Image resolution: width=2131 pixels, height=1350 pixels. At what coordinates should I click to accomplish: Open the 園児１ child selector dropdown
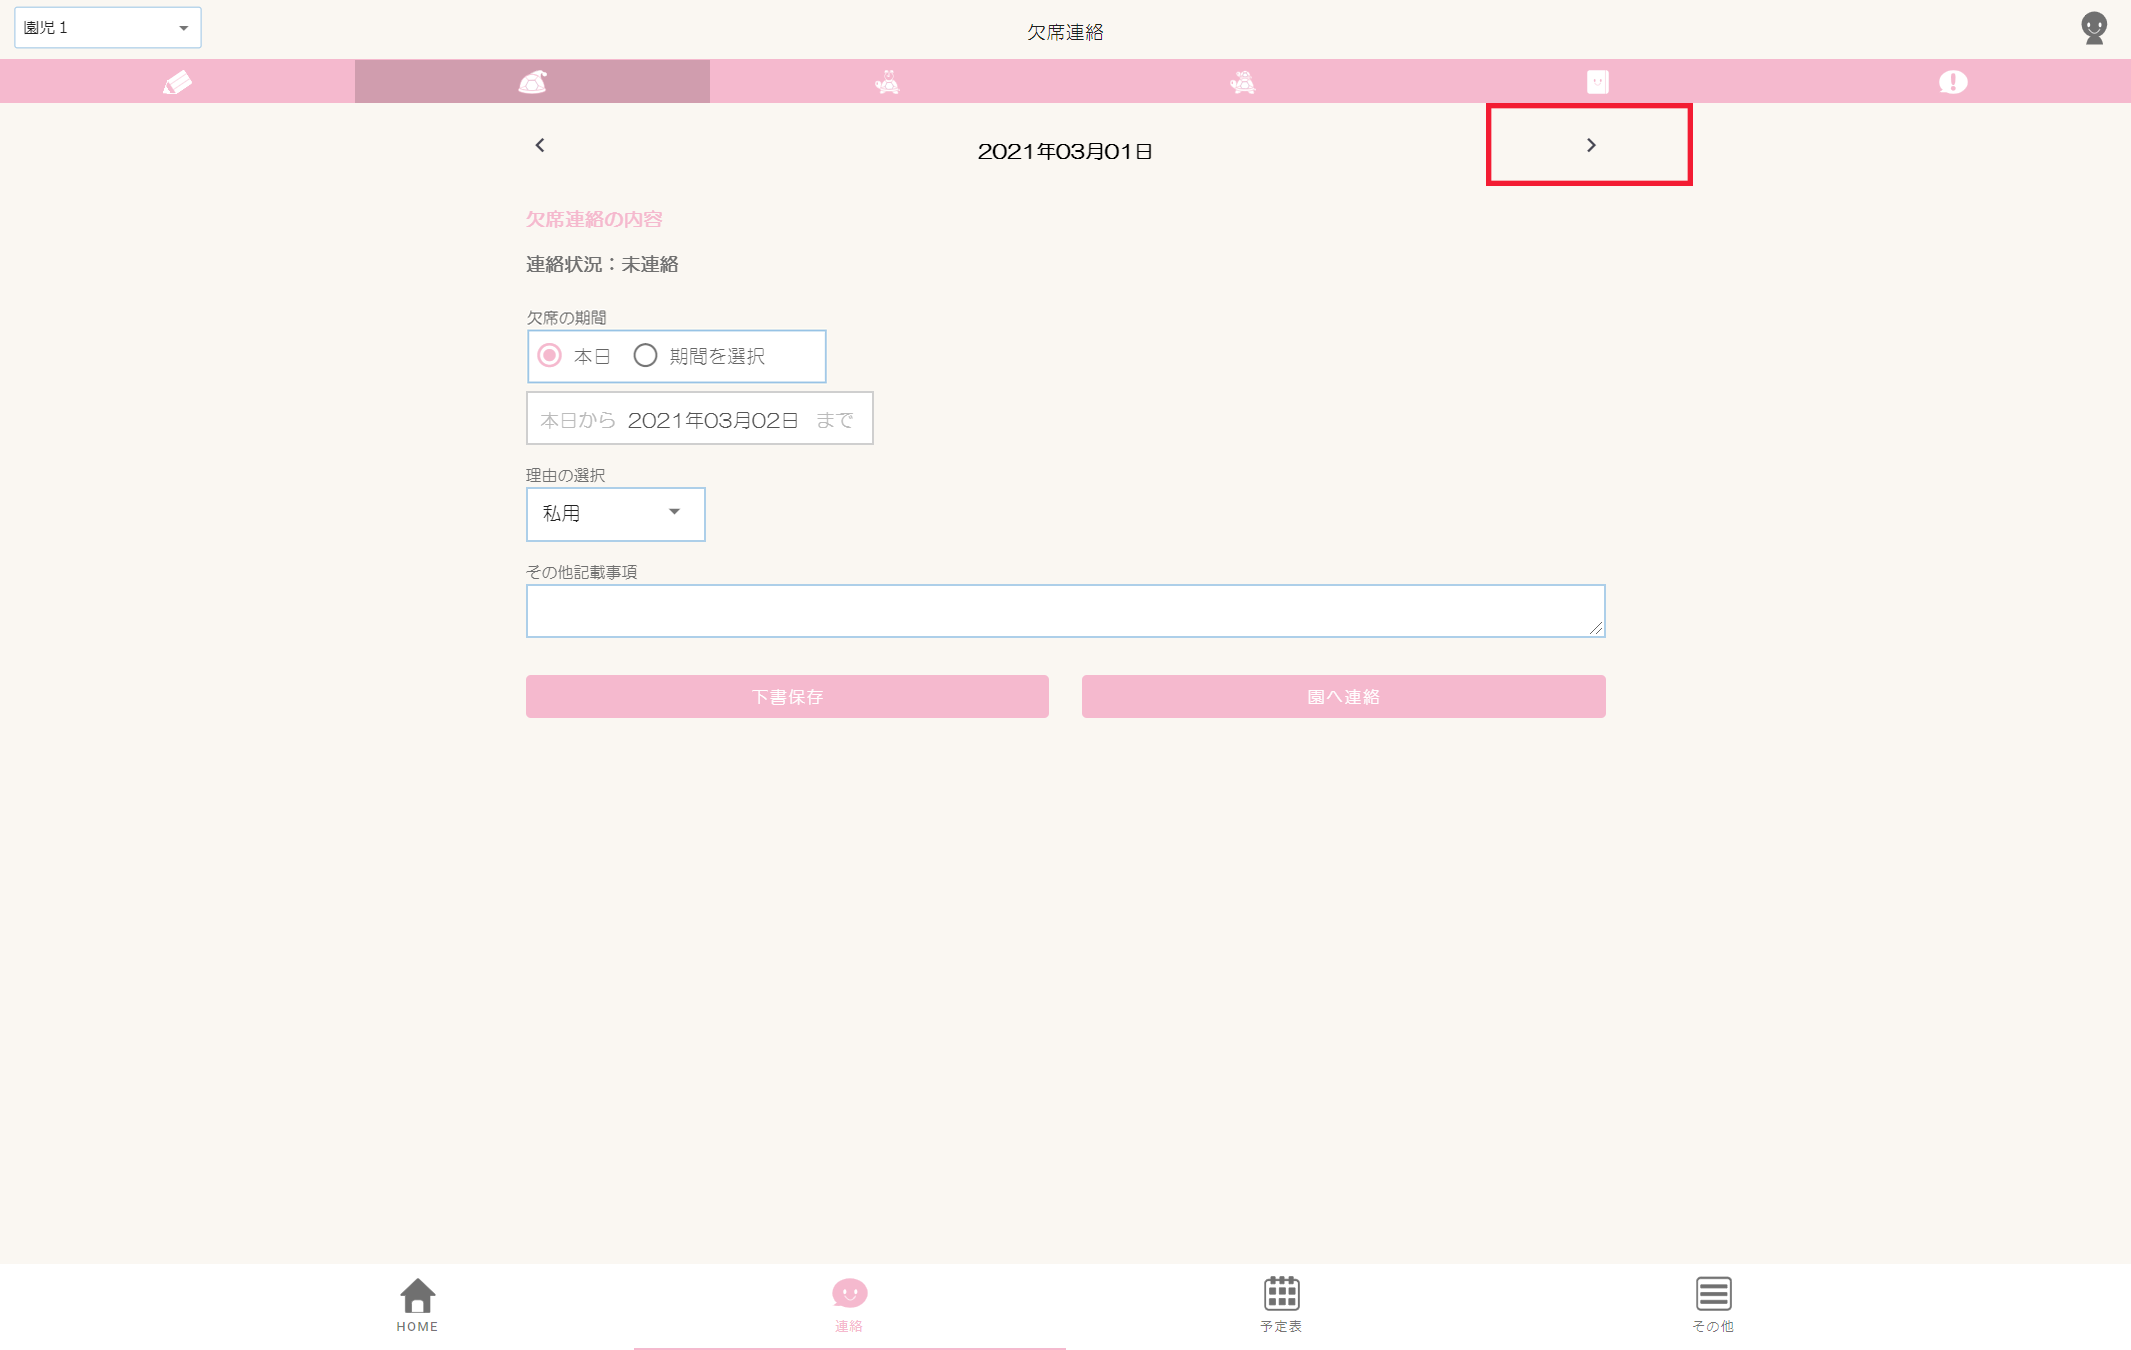point(107,27)
